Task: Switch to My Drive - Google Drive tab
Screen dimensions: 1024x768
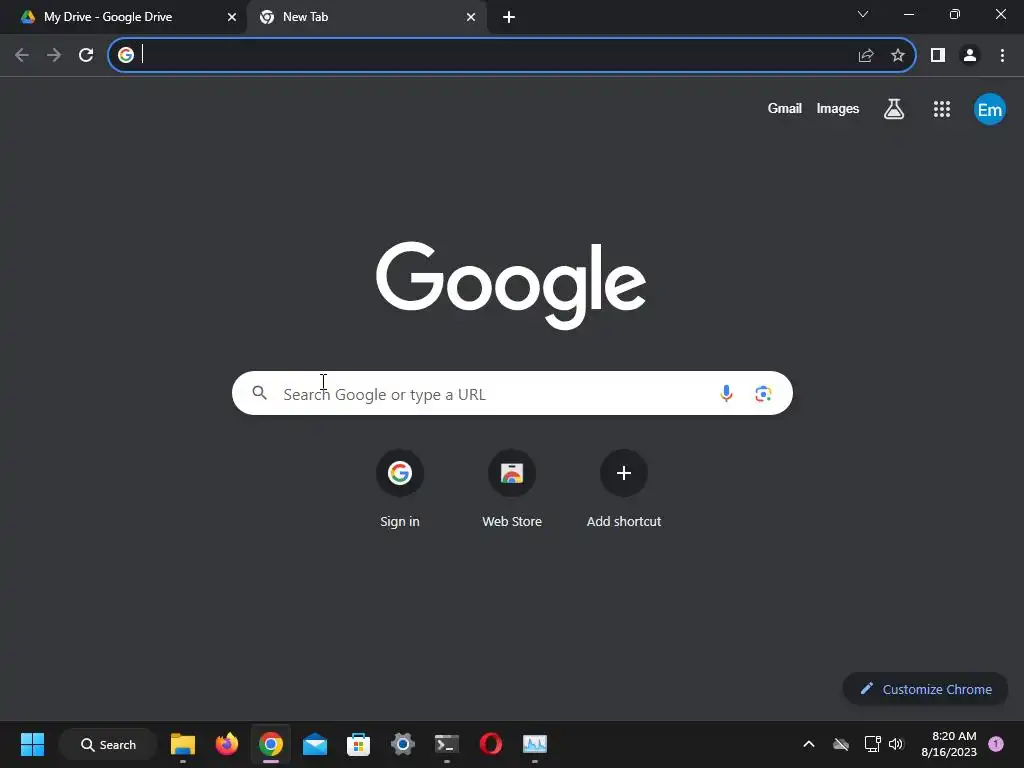Action: tap(123, 17)
